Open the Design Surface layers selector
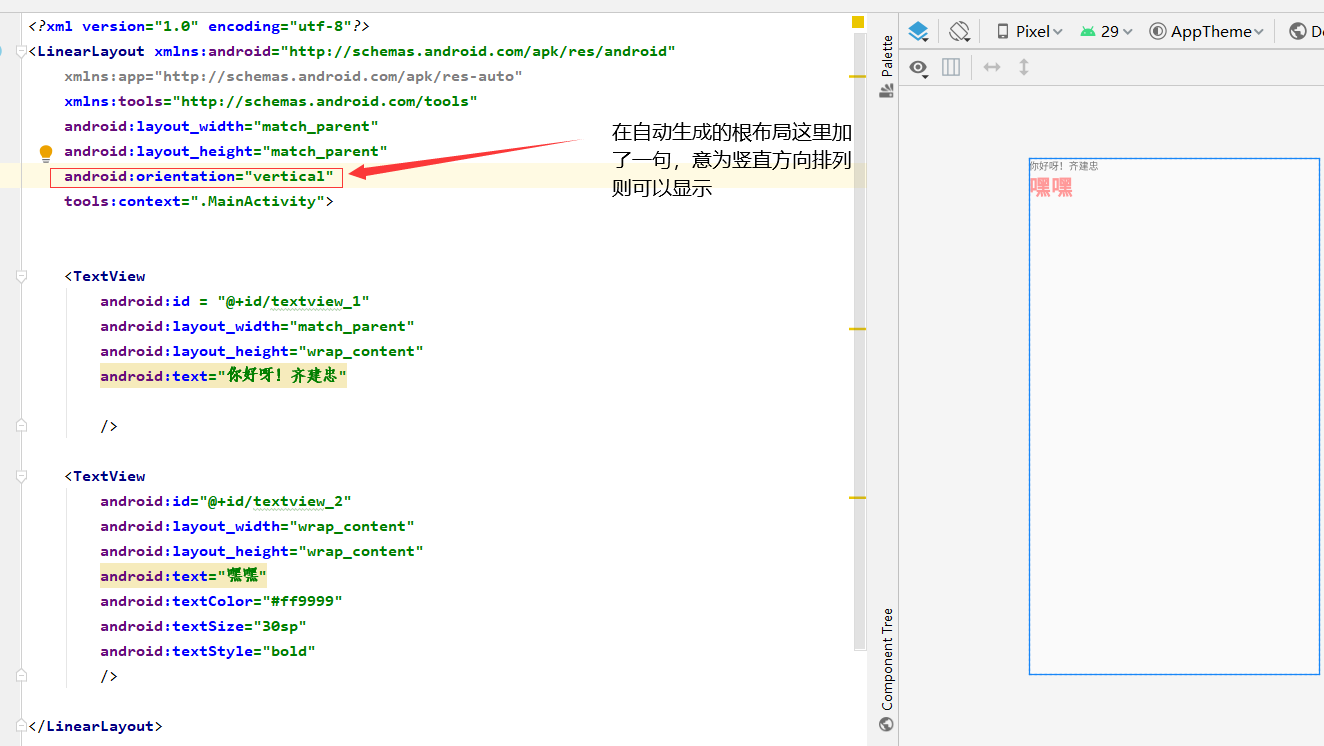1324x746 pixels. (918, 31)
